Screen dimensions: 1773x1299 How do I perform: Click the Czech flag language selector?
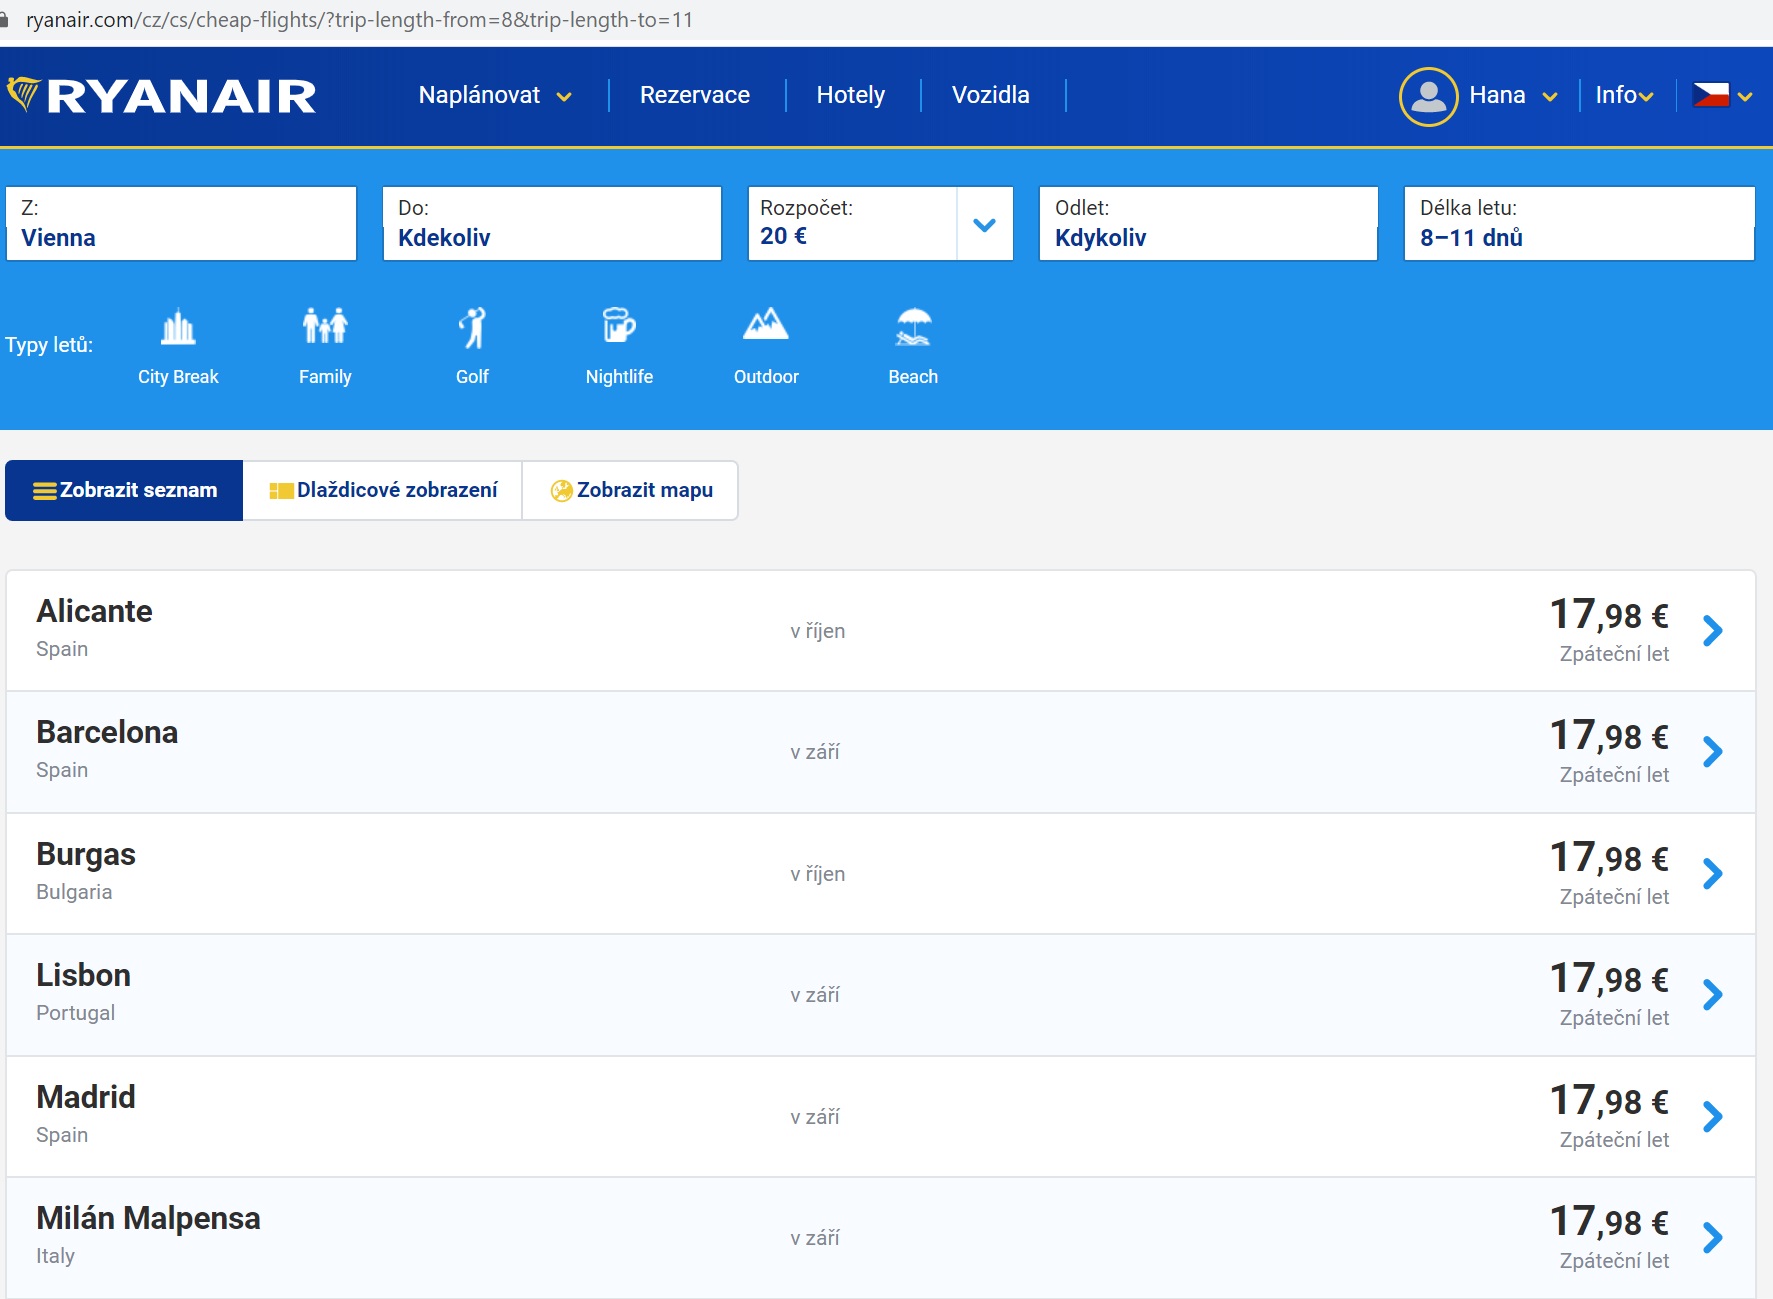pos(1713,95)
